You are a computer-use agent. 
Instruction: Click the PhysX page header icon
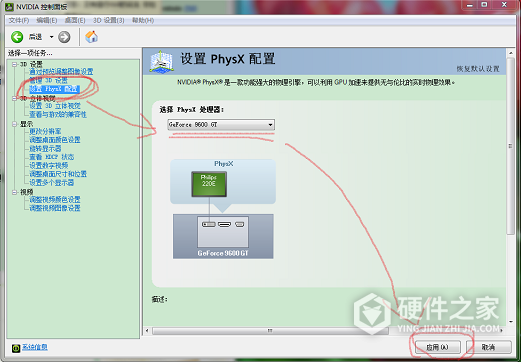(161, 61)
